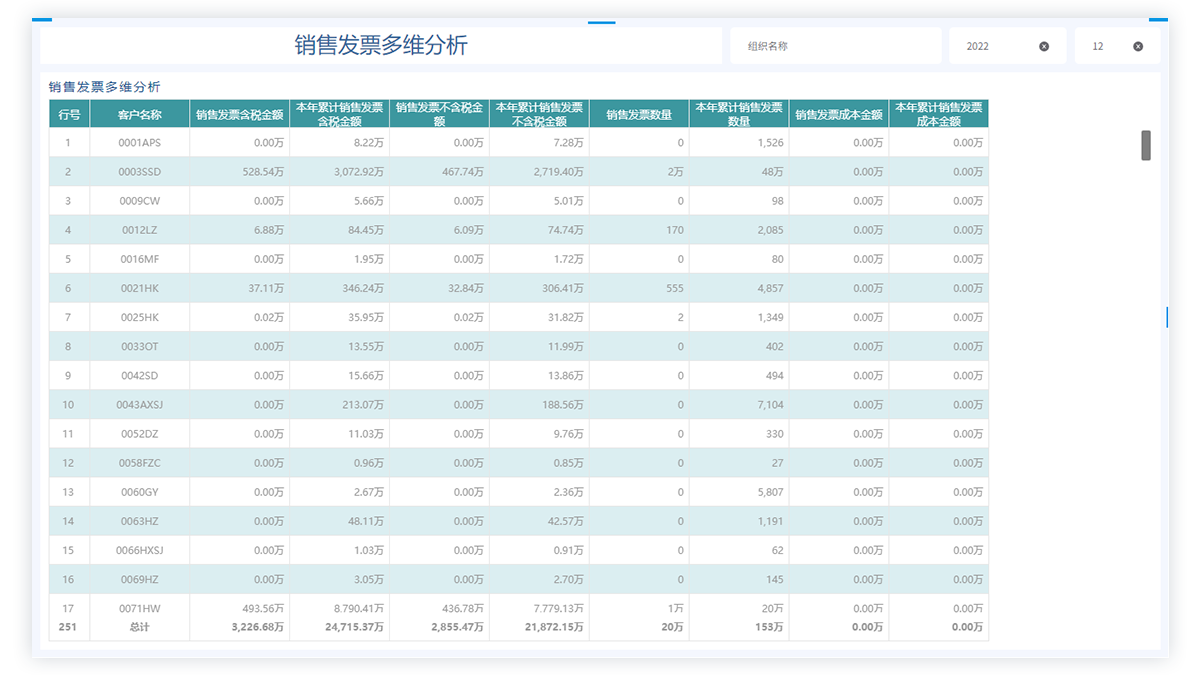Sort by 客户名称 column header
Image resolution: width=1200 pixels, height=675 pixels.
(139, 114)
